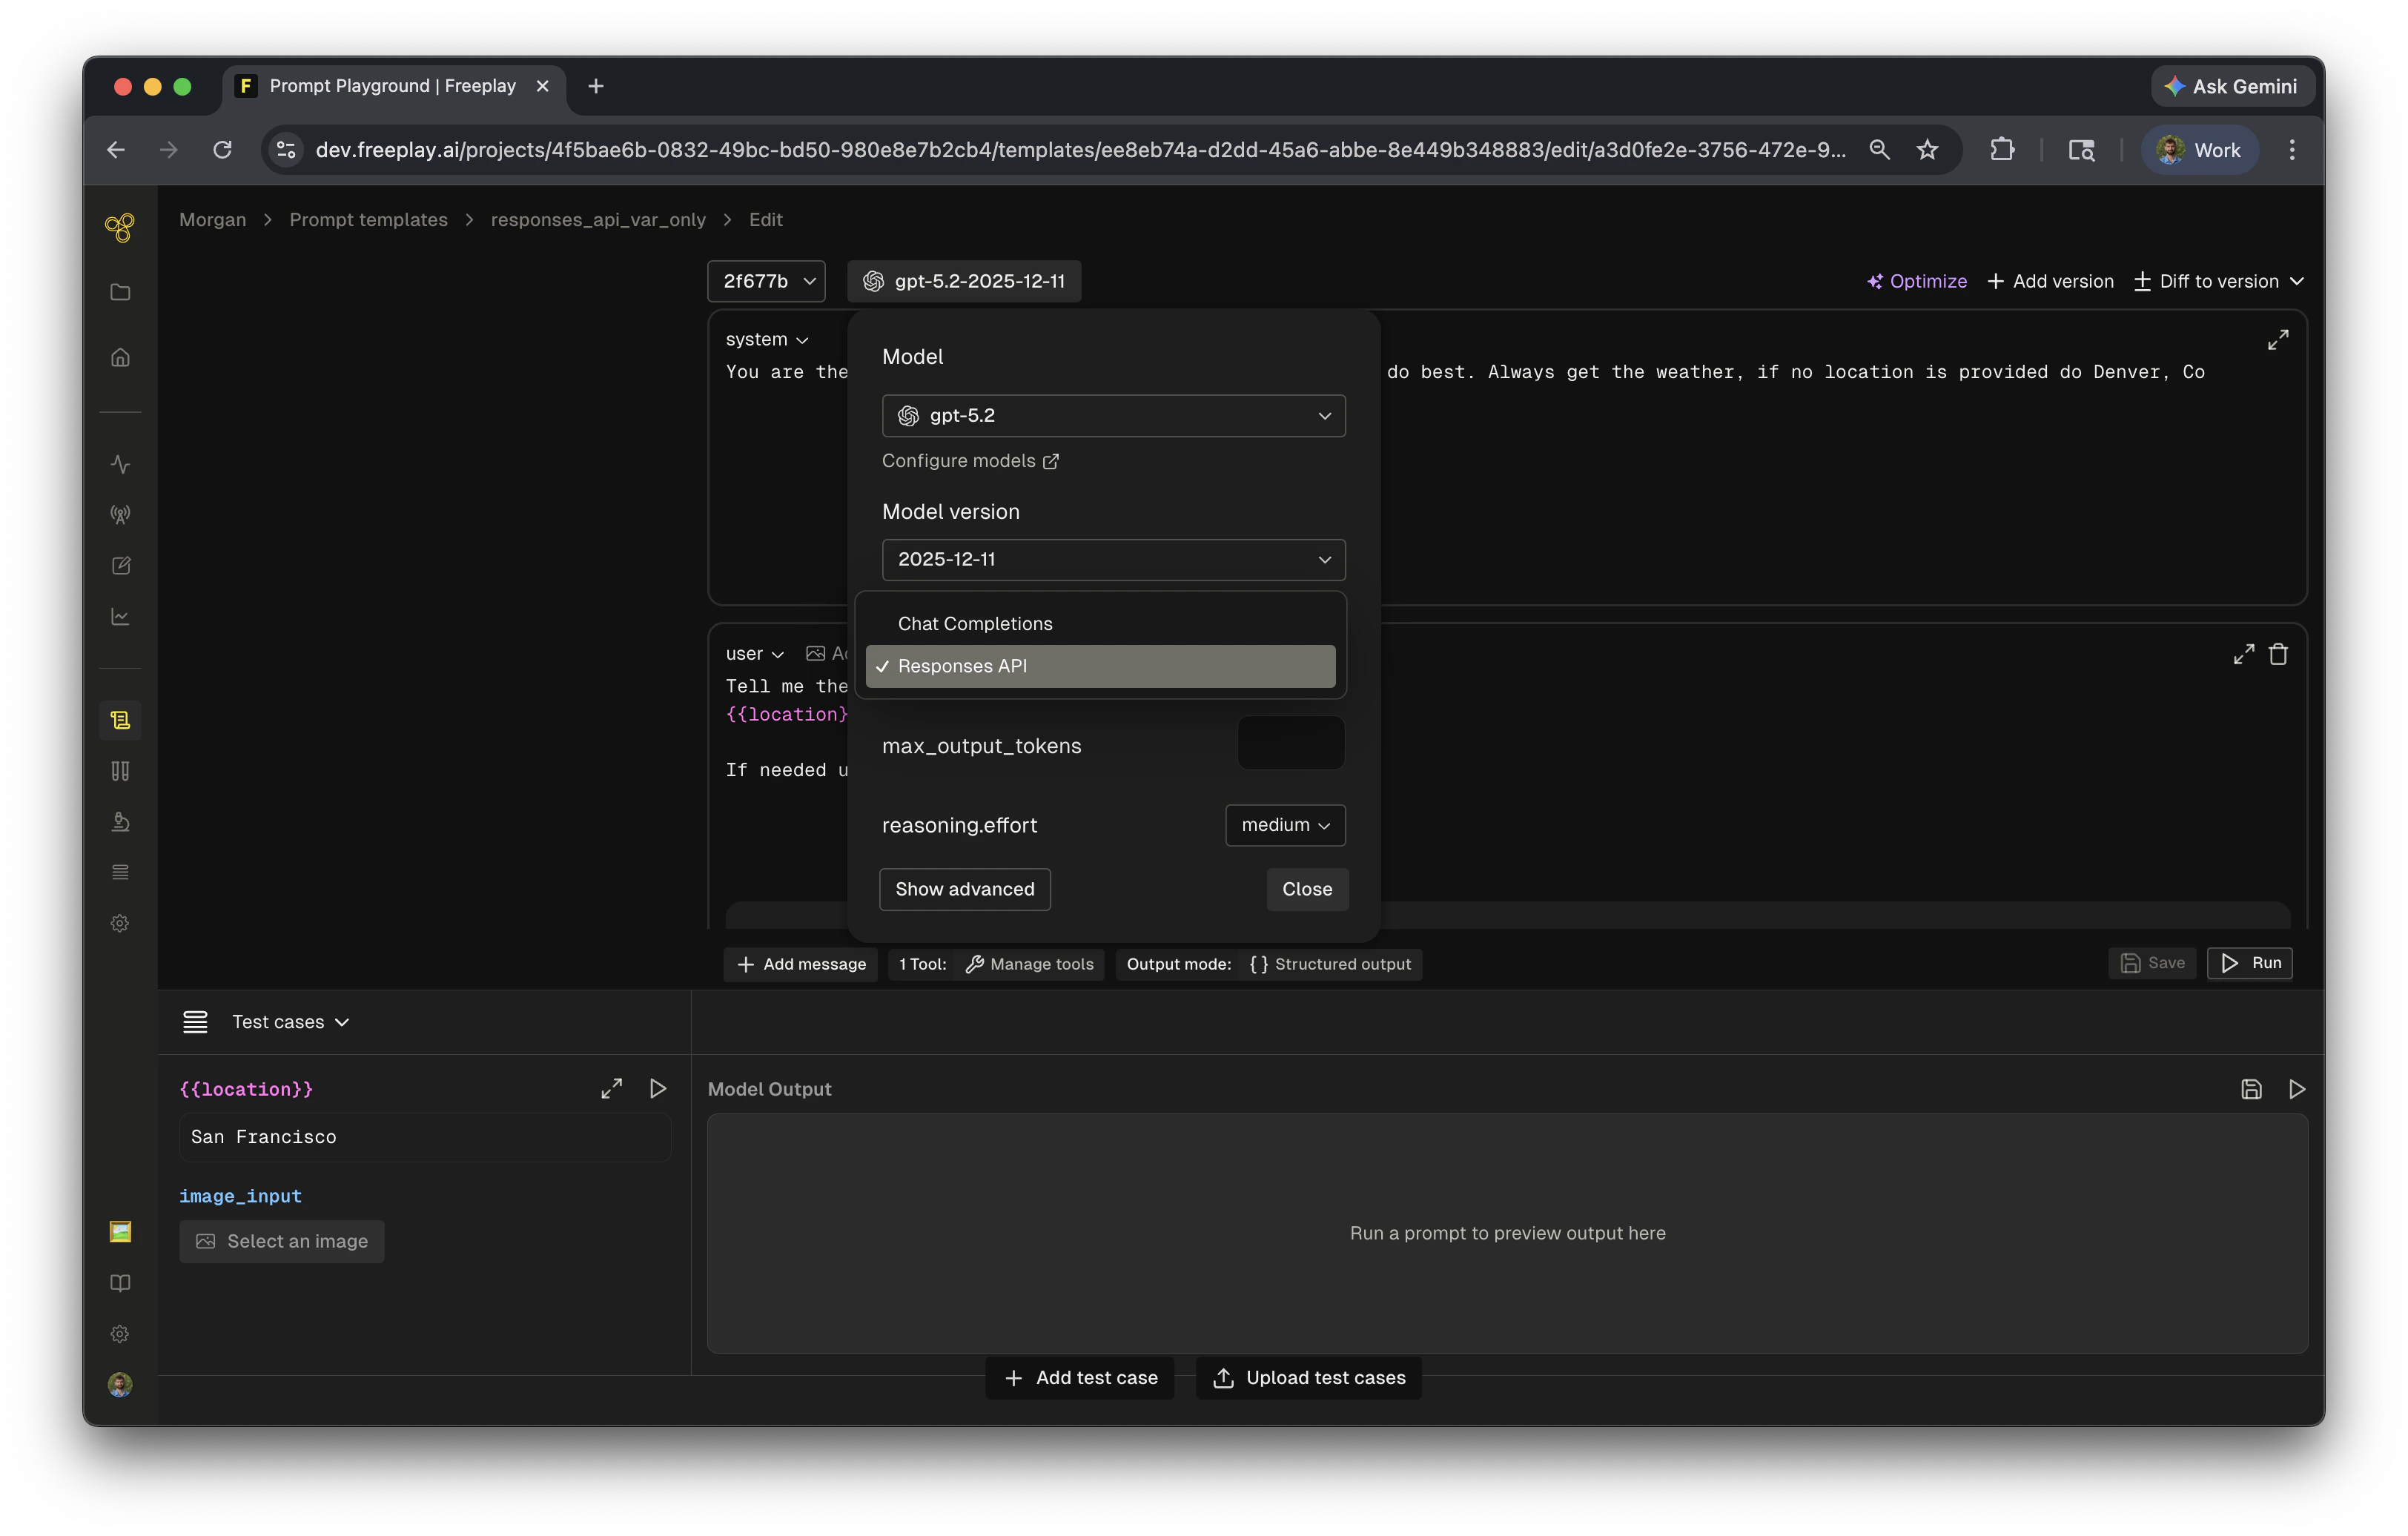Open the yellow picture icon in the sidebar

click(x=120, y=1232)
